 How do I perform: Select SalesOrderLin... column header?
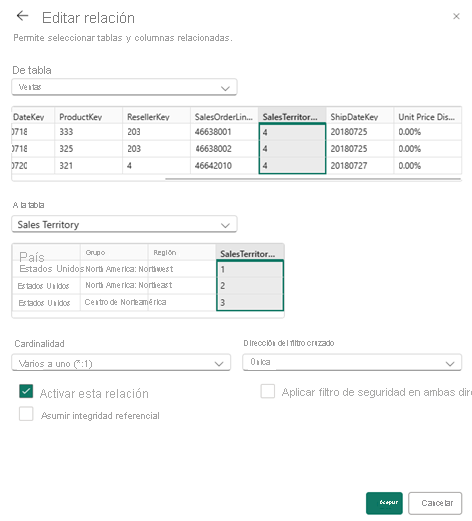click(x=224, y=116)
